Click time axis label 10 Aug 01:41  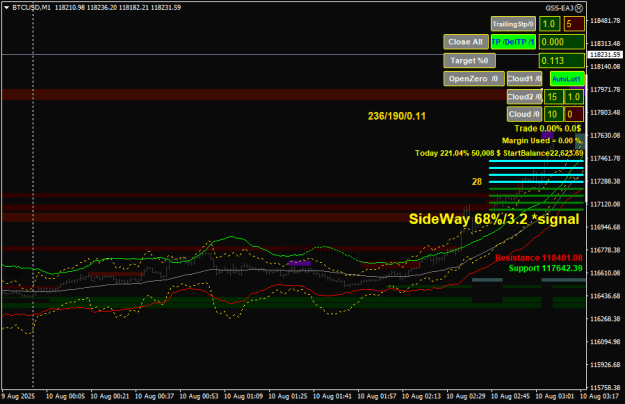click(332, 396)
